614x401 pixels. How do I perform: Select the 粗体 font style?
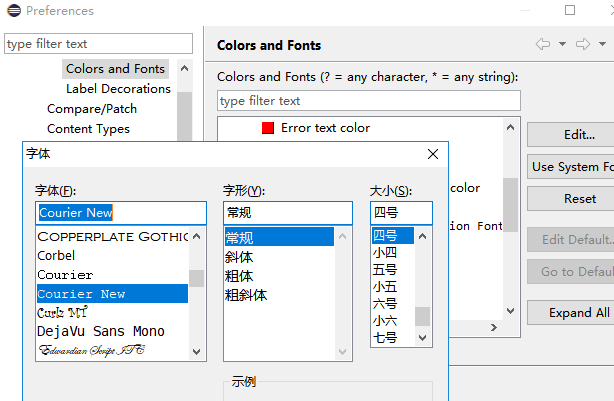[240, 275]
